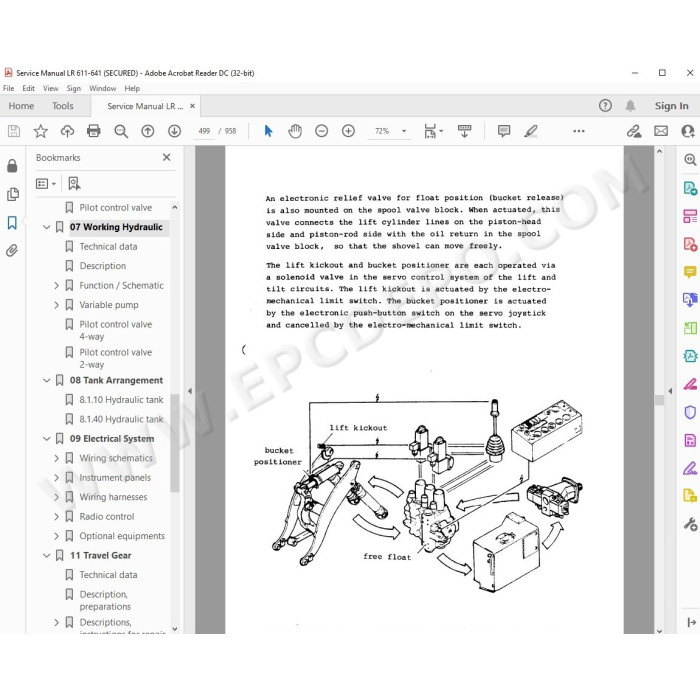Add file to starred via star icon

[x=41, y=131]
